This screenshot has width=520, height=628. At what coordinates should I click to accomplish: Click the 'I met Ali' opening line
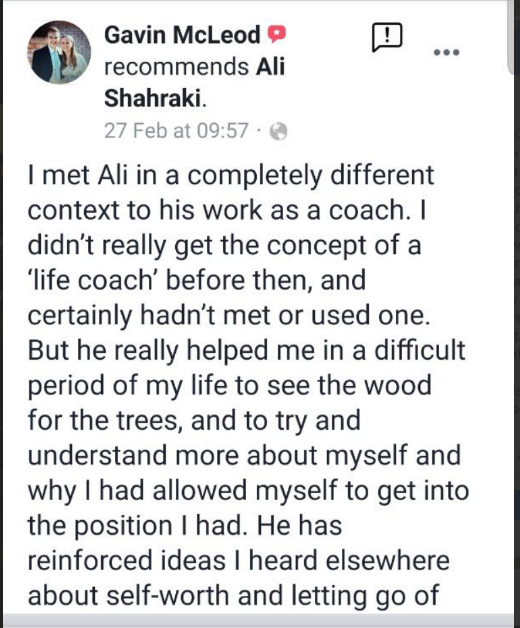pos(231,175)
